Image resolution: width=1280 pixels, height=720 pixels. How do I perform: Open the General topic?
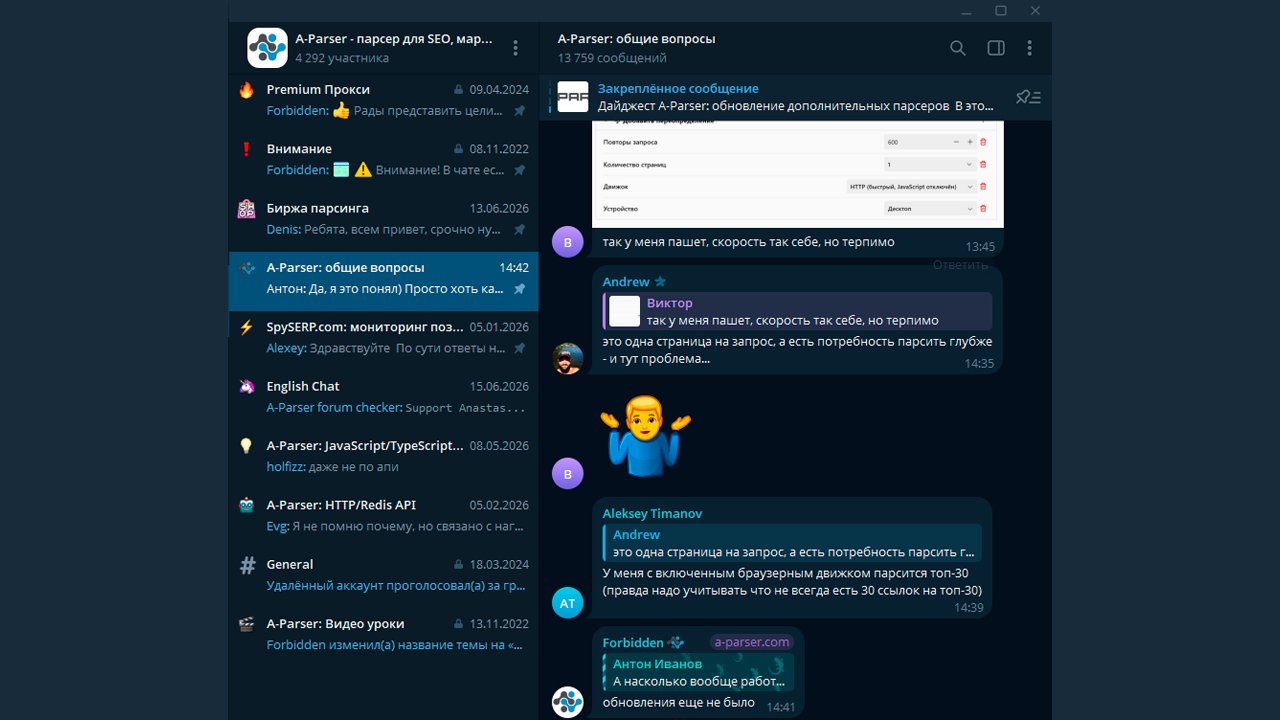(x=383, y=575)
